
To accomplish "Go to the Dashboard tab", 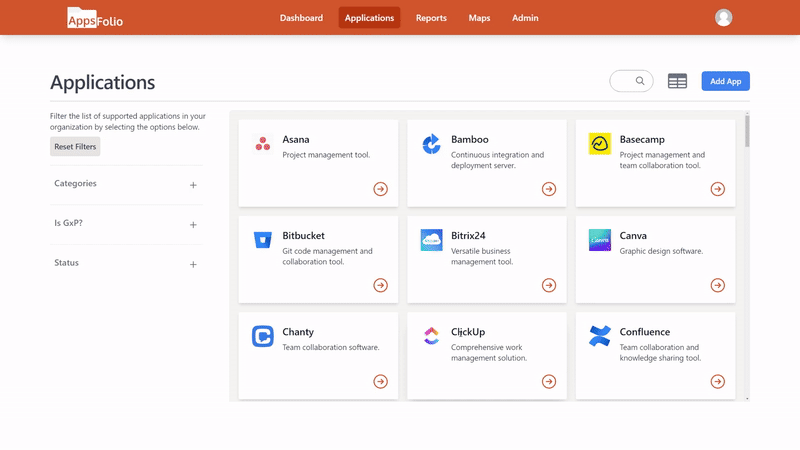I will tap(301, 18).
